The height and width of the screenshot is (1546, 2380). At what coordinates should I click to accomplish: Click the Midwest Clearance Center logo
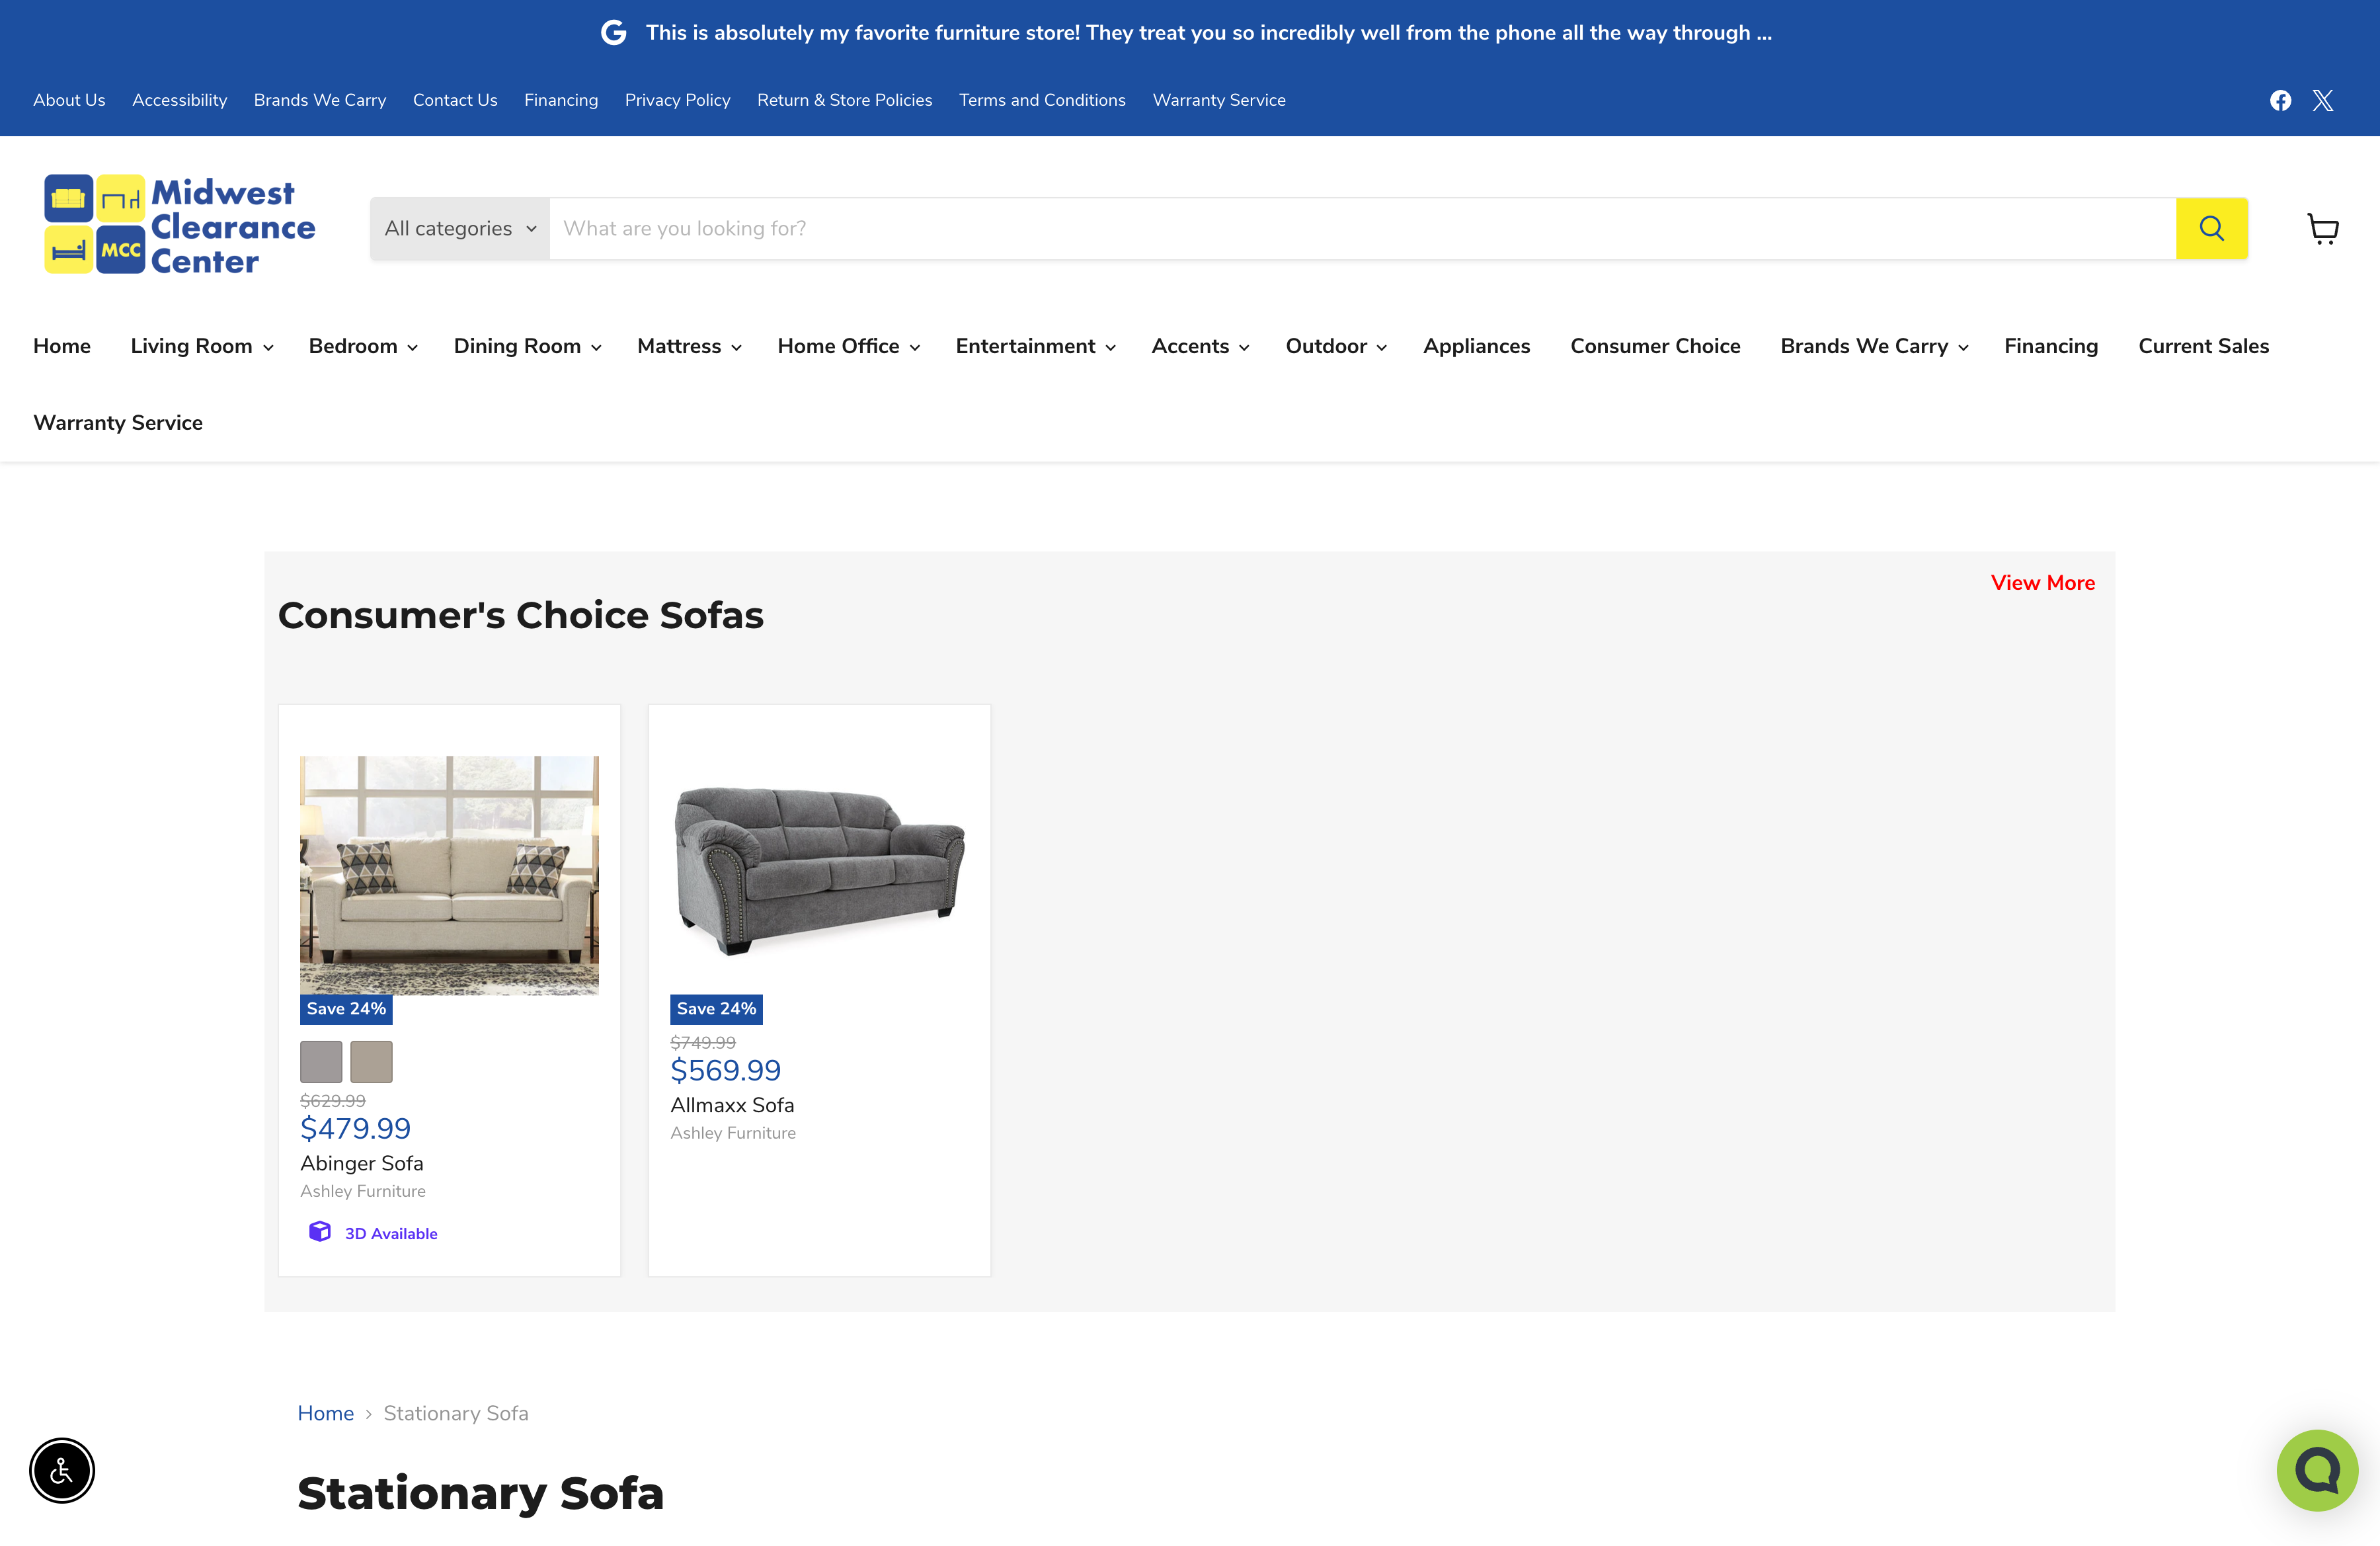pyautogui.click(x=180, y=225)
